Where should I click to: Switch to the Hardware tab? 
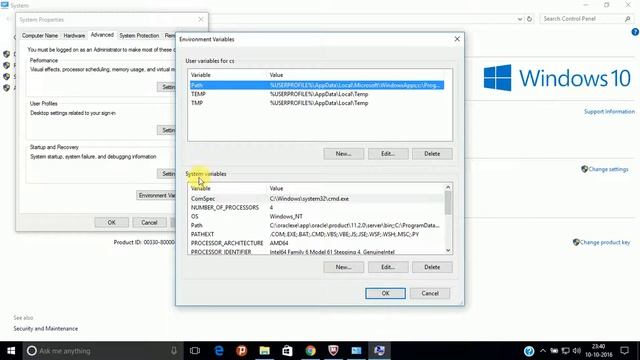(x=74, y=36)
